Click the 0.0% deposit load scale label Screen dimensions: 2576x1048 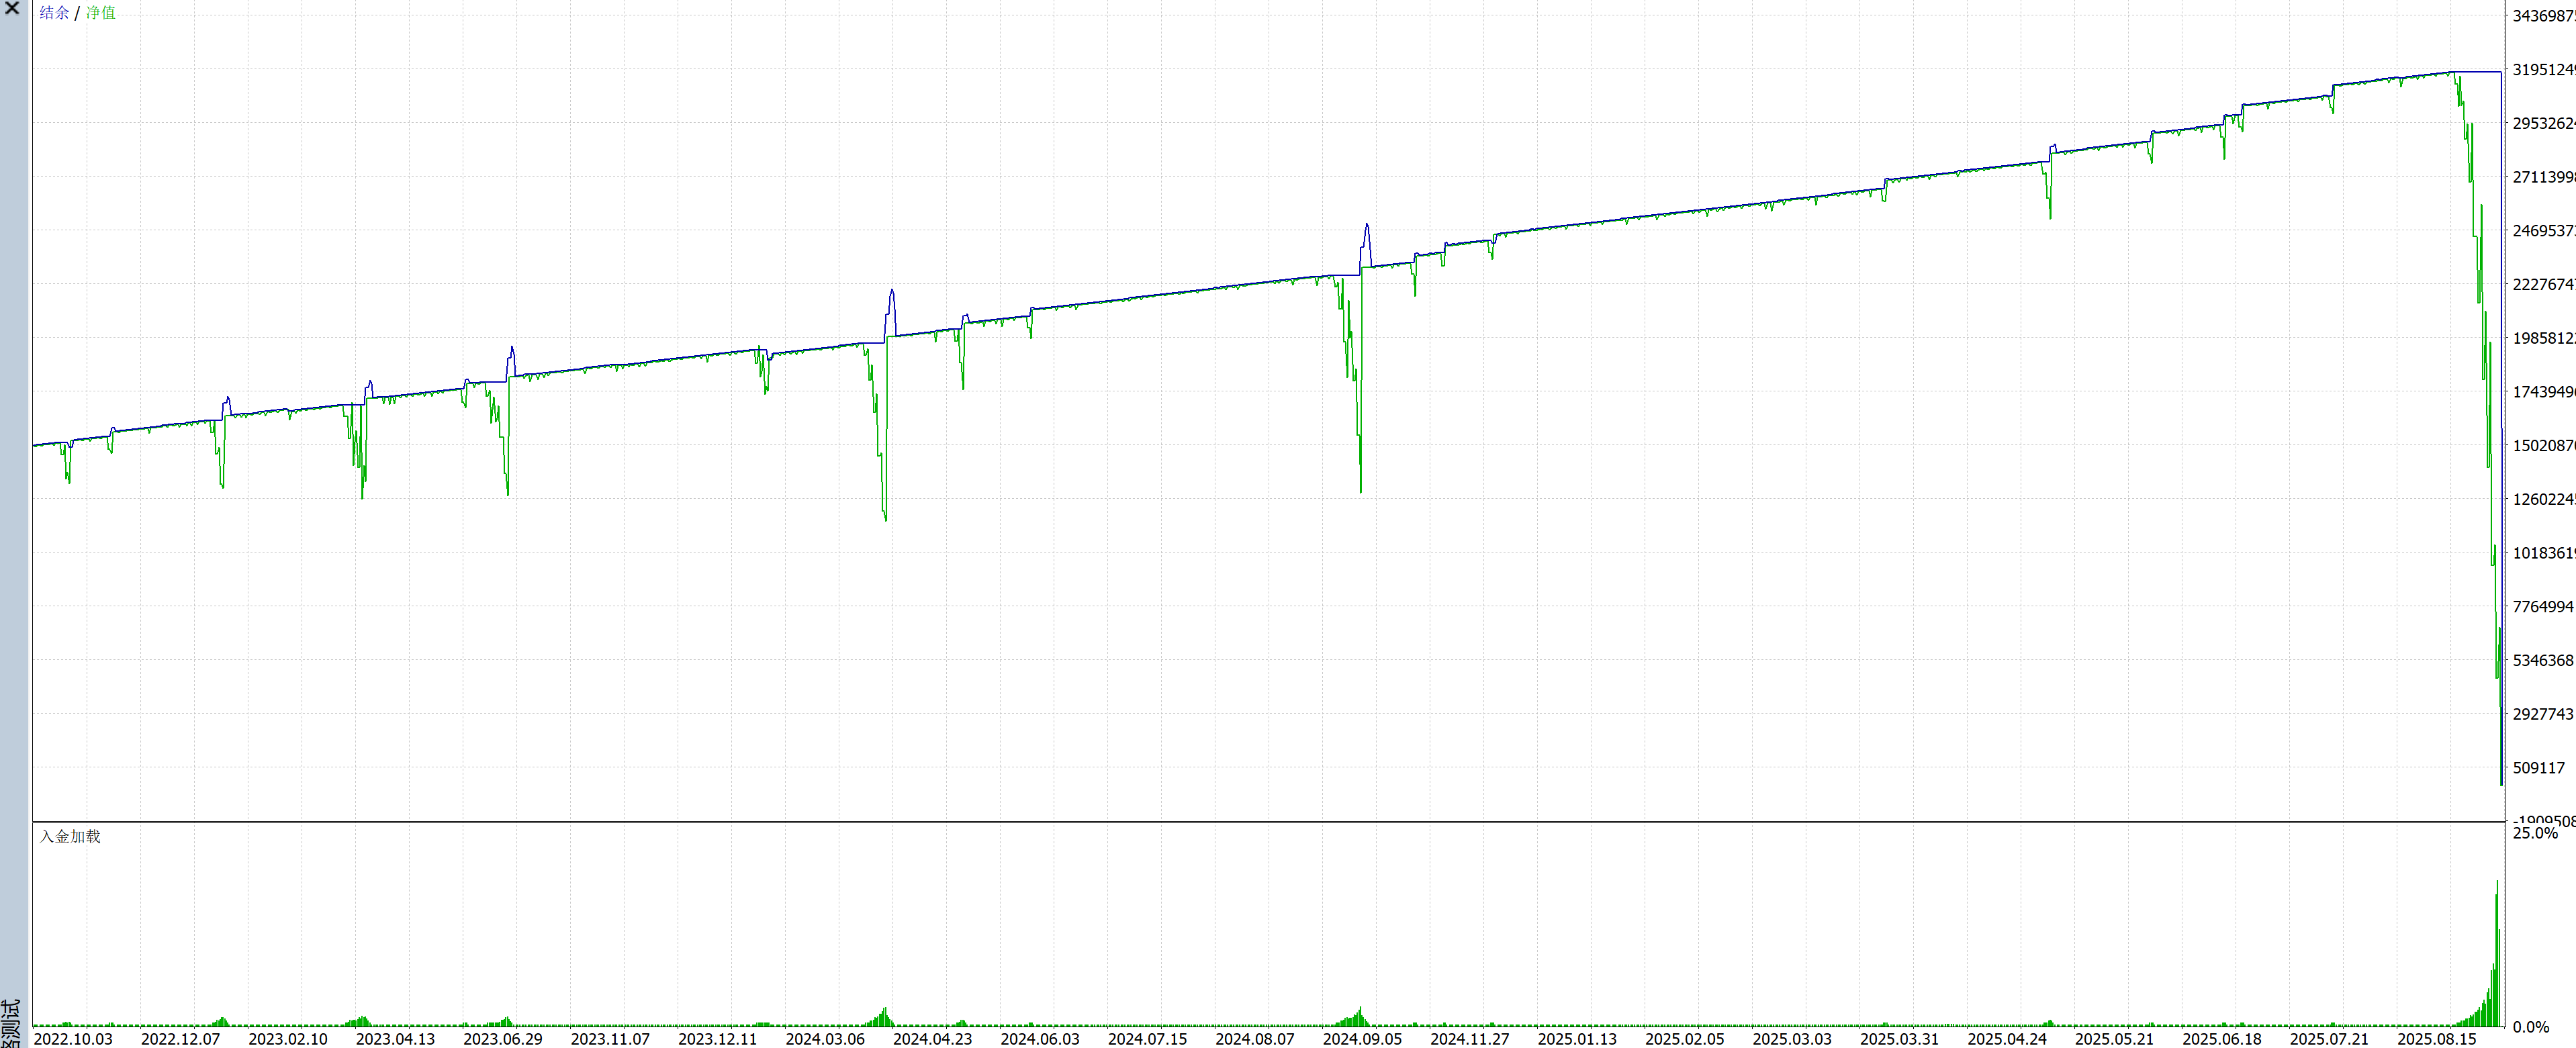[2531, 1027]
